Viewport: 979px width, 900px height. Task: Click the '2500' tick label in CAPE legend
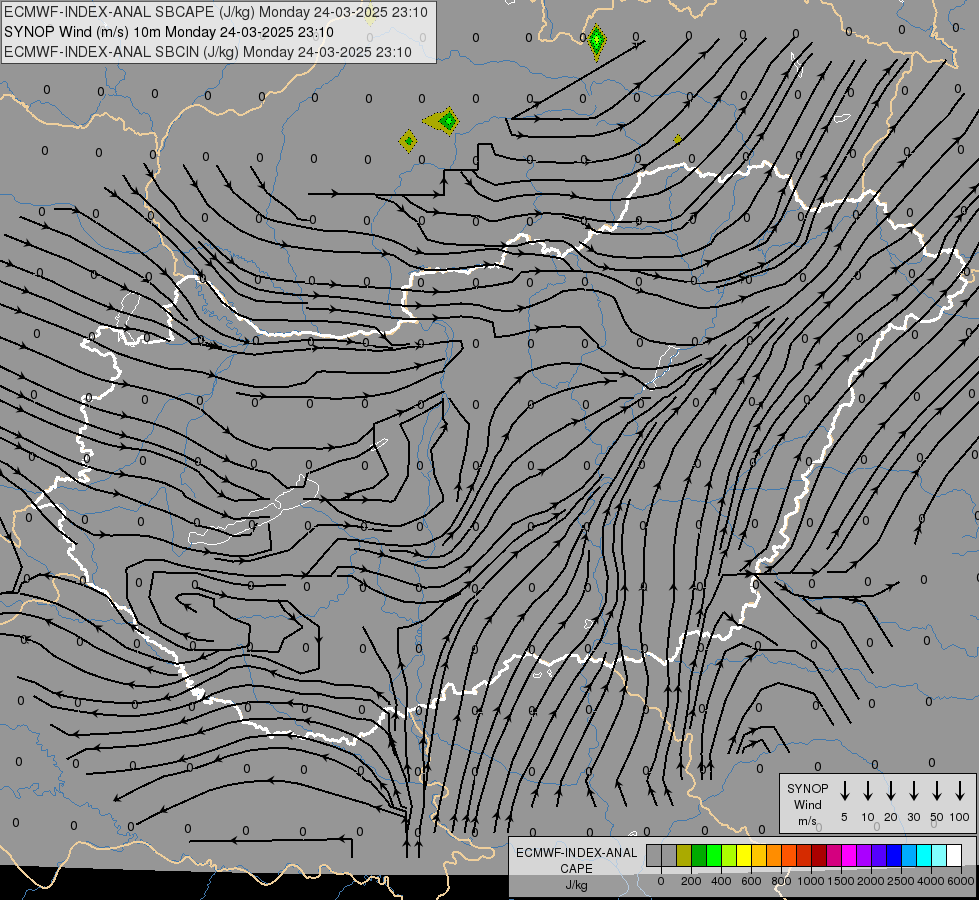click(x=900, y=881)
